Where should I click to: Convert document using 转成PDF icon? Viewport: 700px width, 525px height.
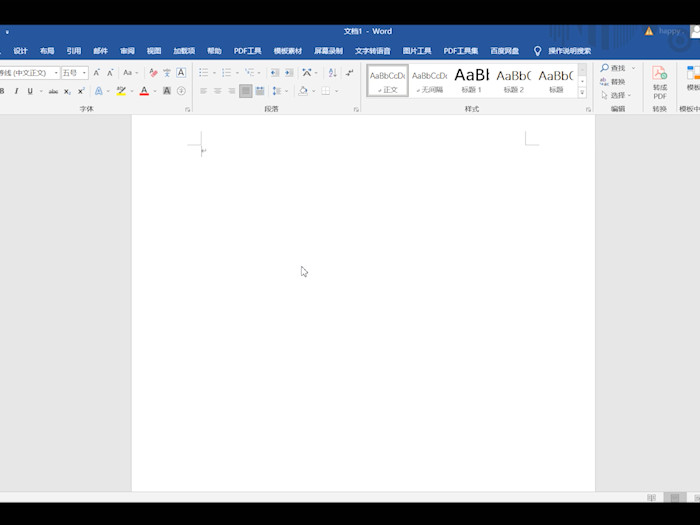tap(660, 83)
